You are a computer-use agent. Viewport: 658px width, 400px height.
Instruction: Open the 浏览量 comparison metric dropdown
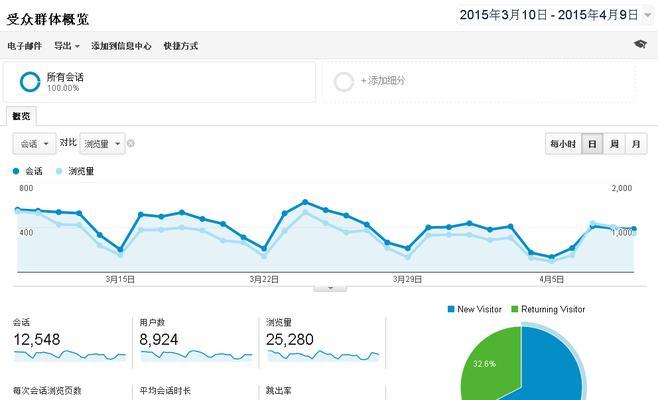coord(102,144)
